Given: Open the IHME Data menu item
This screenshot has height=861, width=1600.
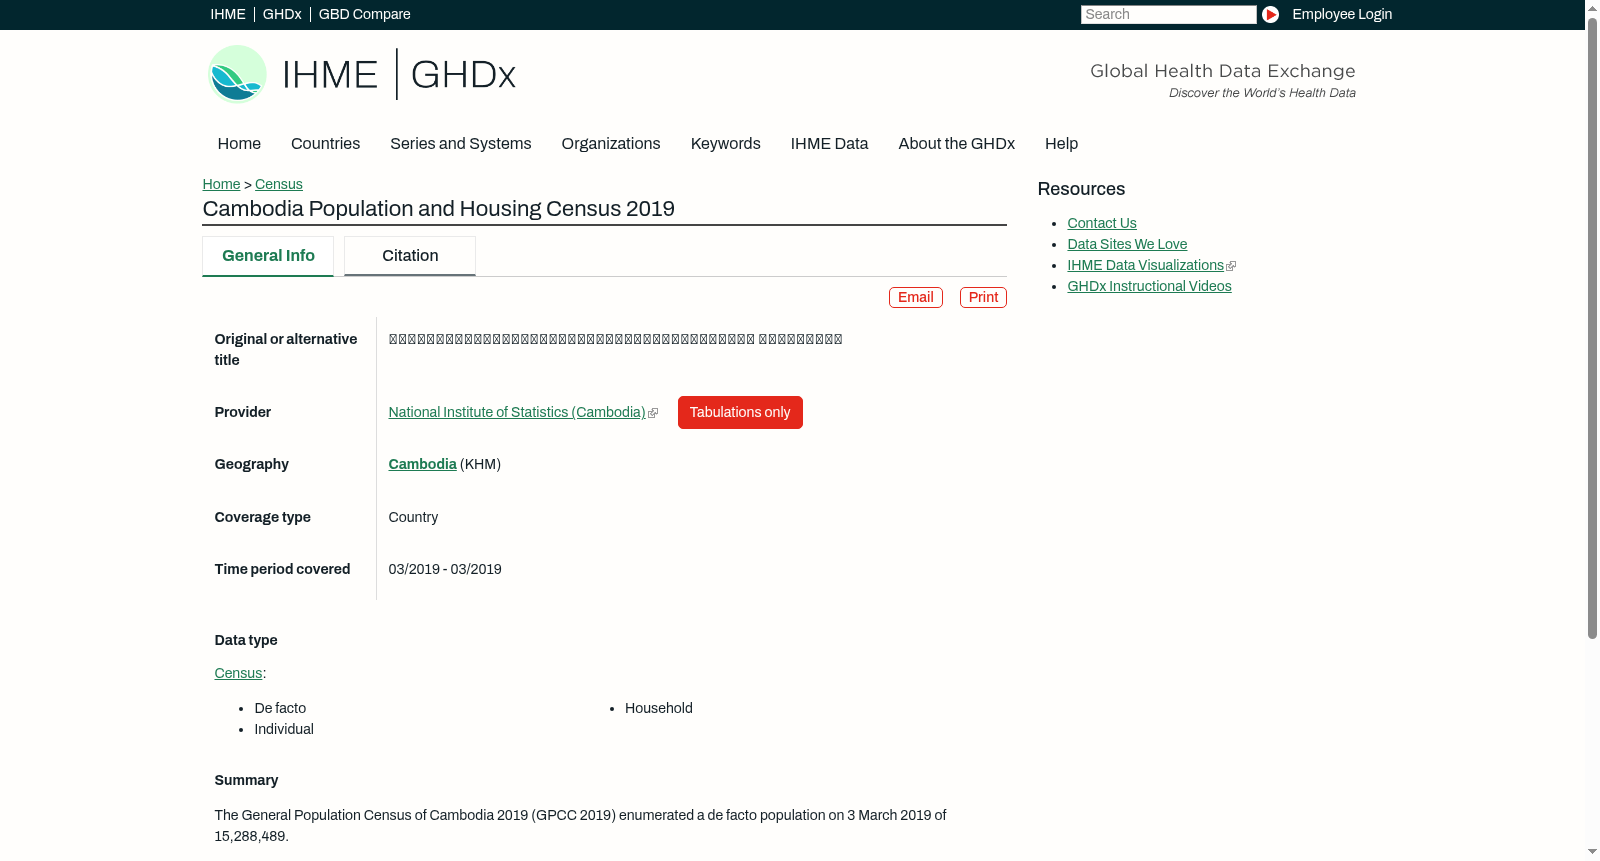Looking at the screenshot, I should coord(829,144).
